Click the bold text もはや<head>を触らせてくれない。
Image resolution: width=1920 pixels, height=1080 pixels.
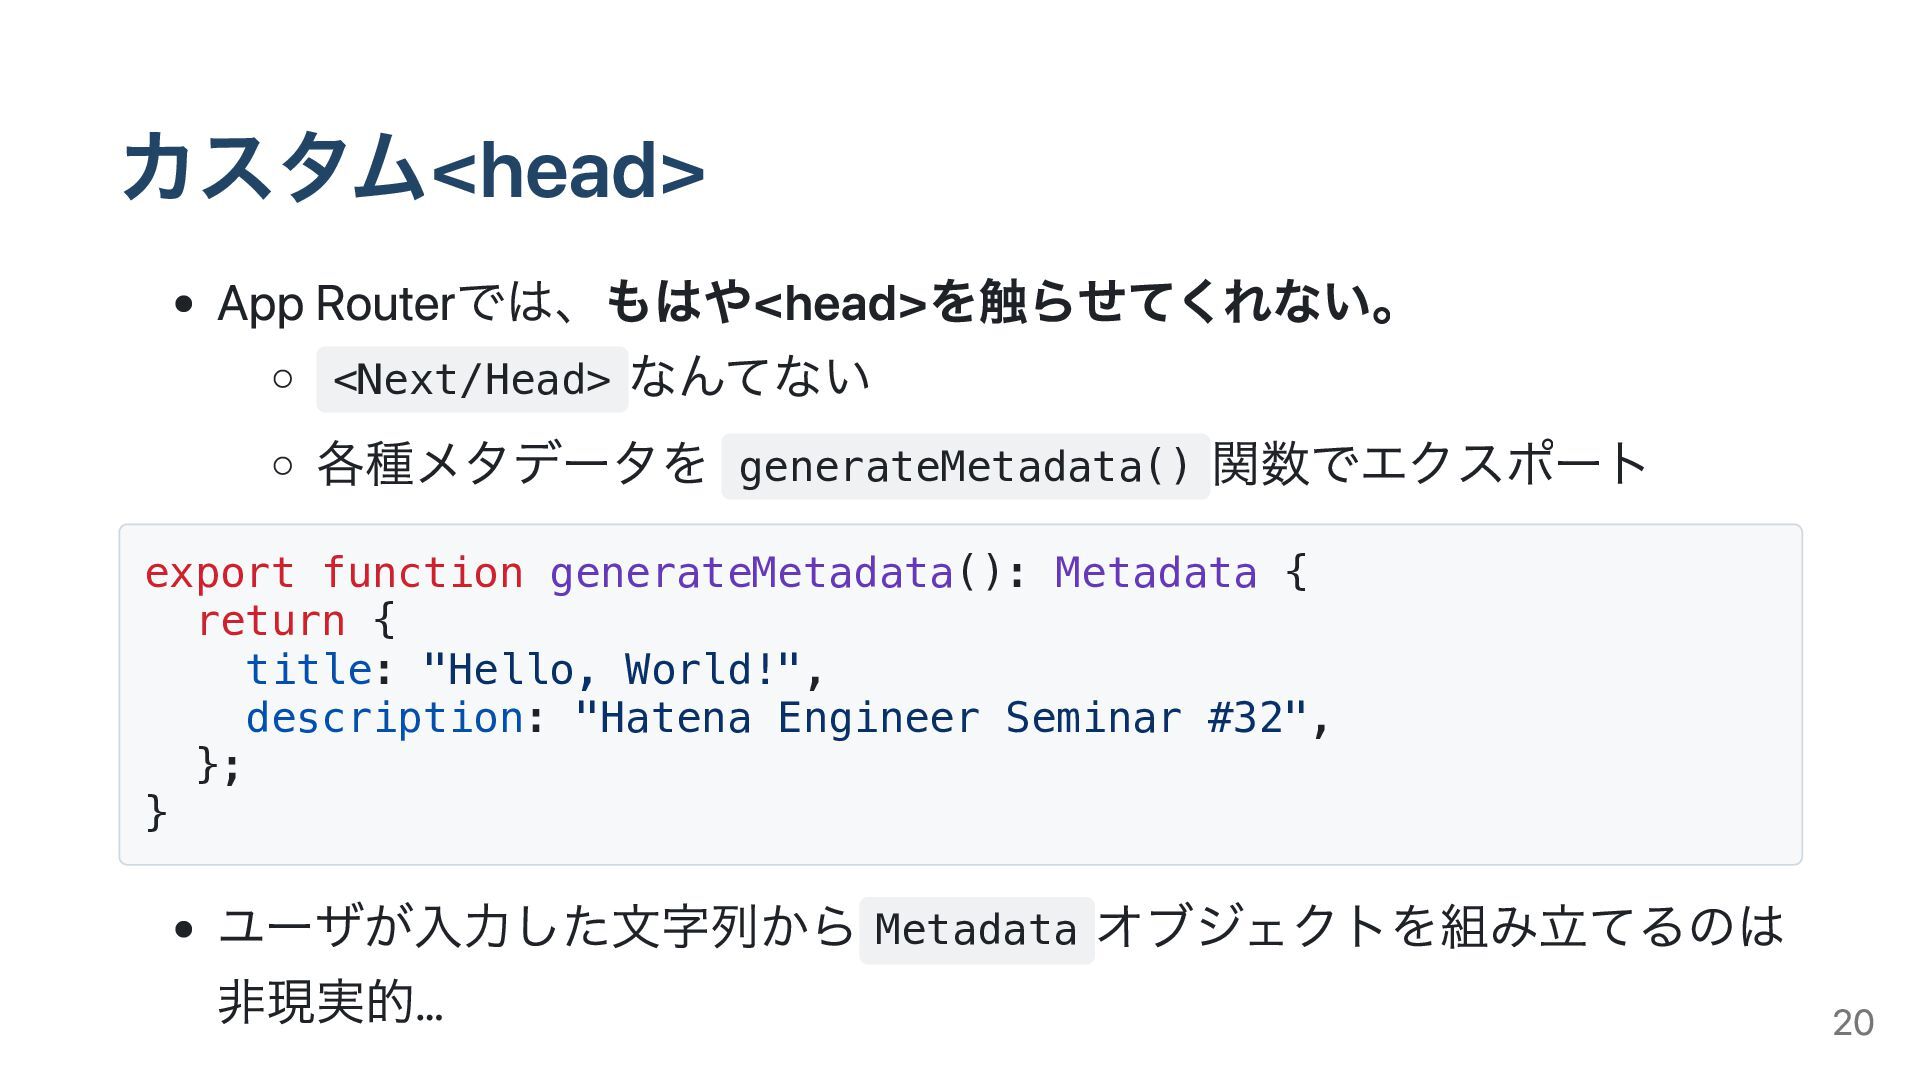tap(1000, 303)
